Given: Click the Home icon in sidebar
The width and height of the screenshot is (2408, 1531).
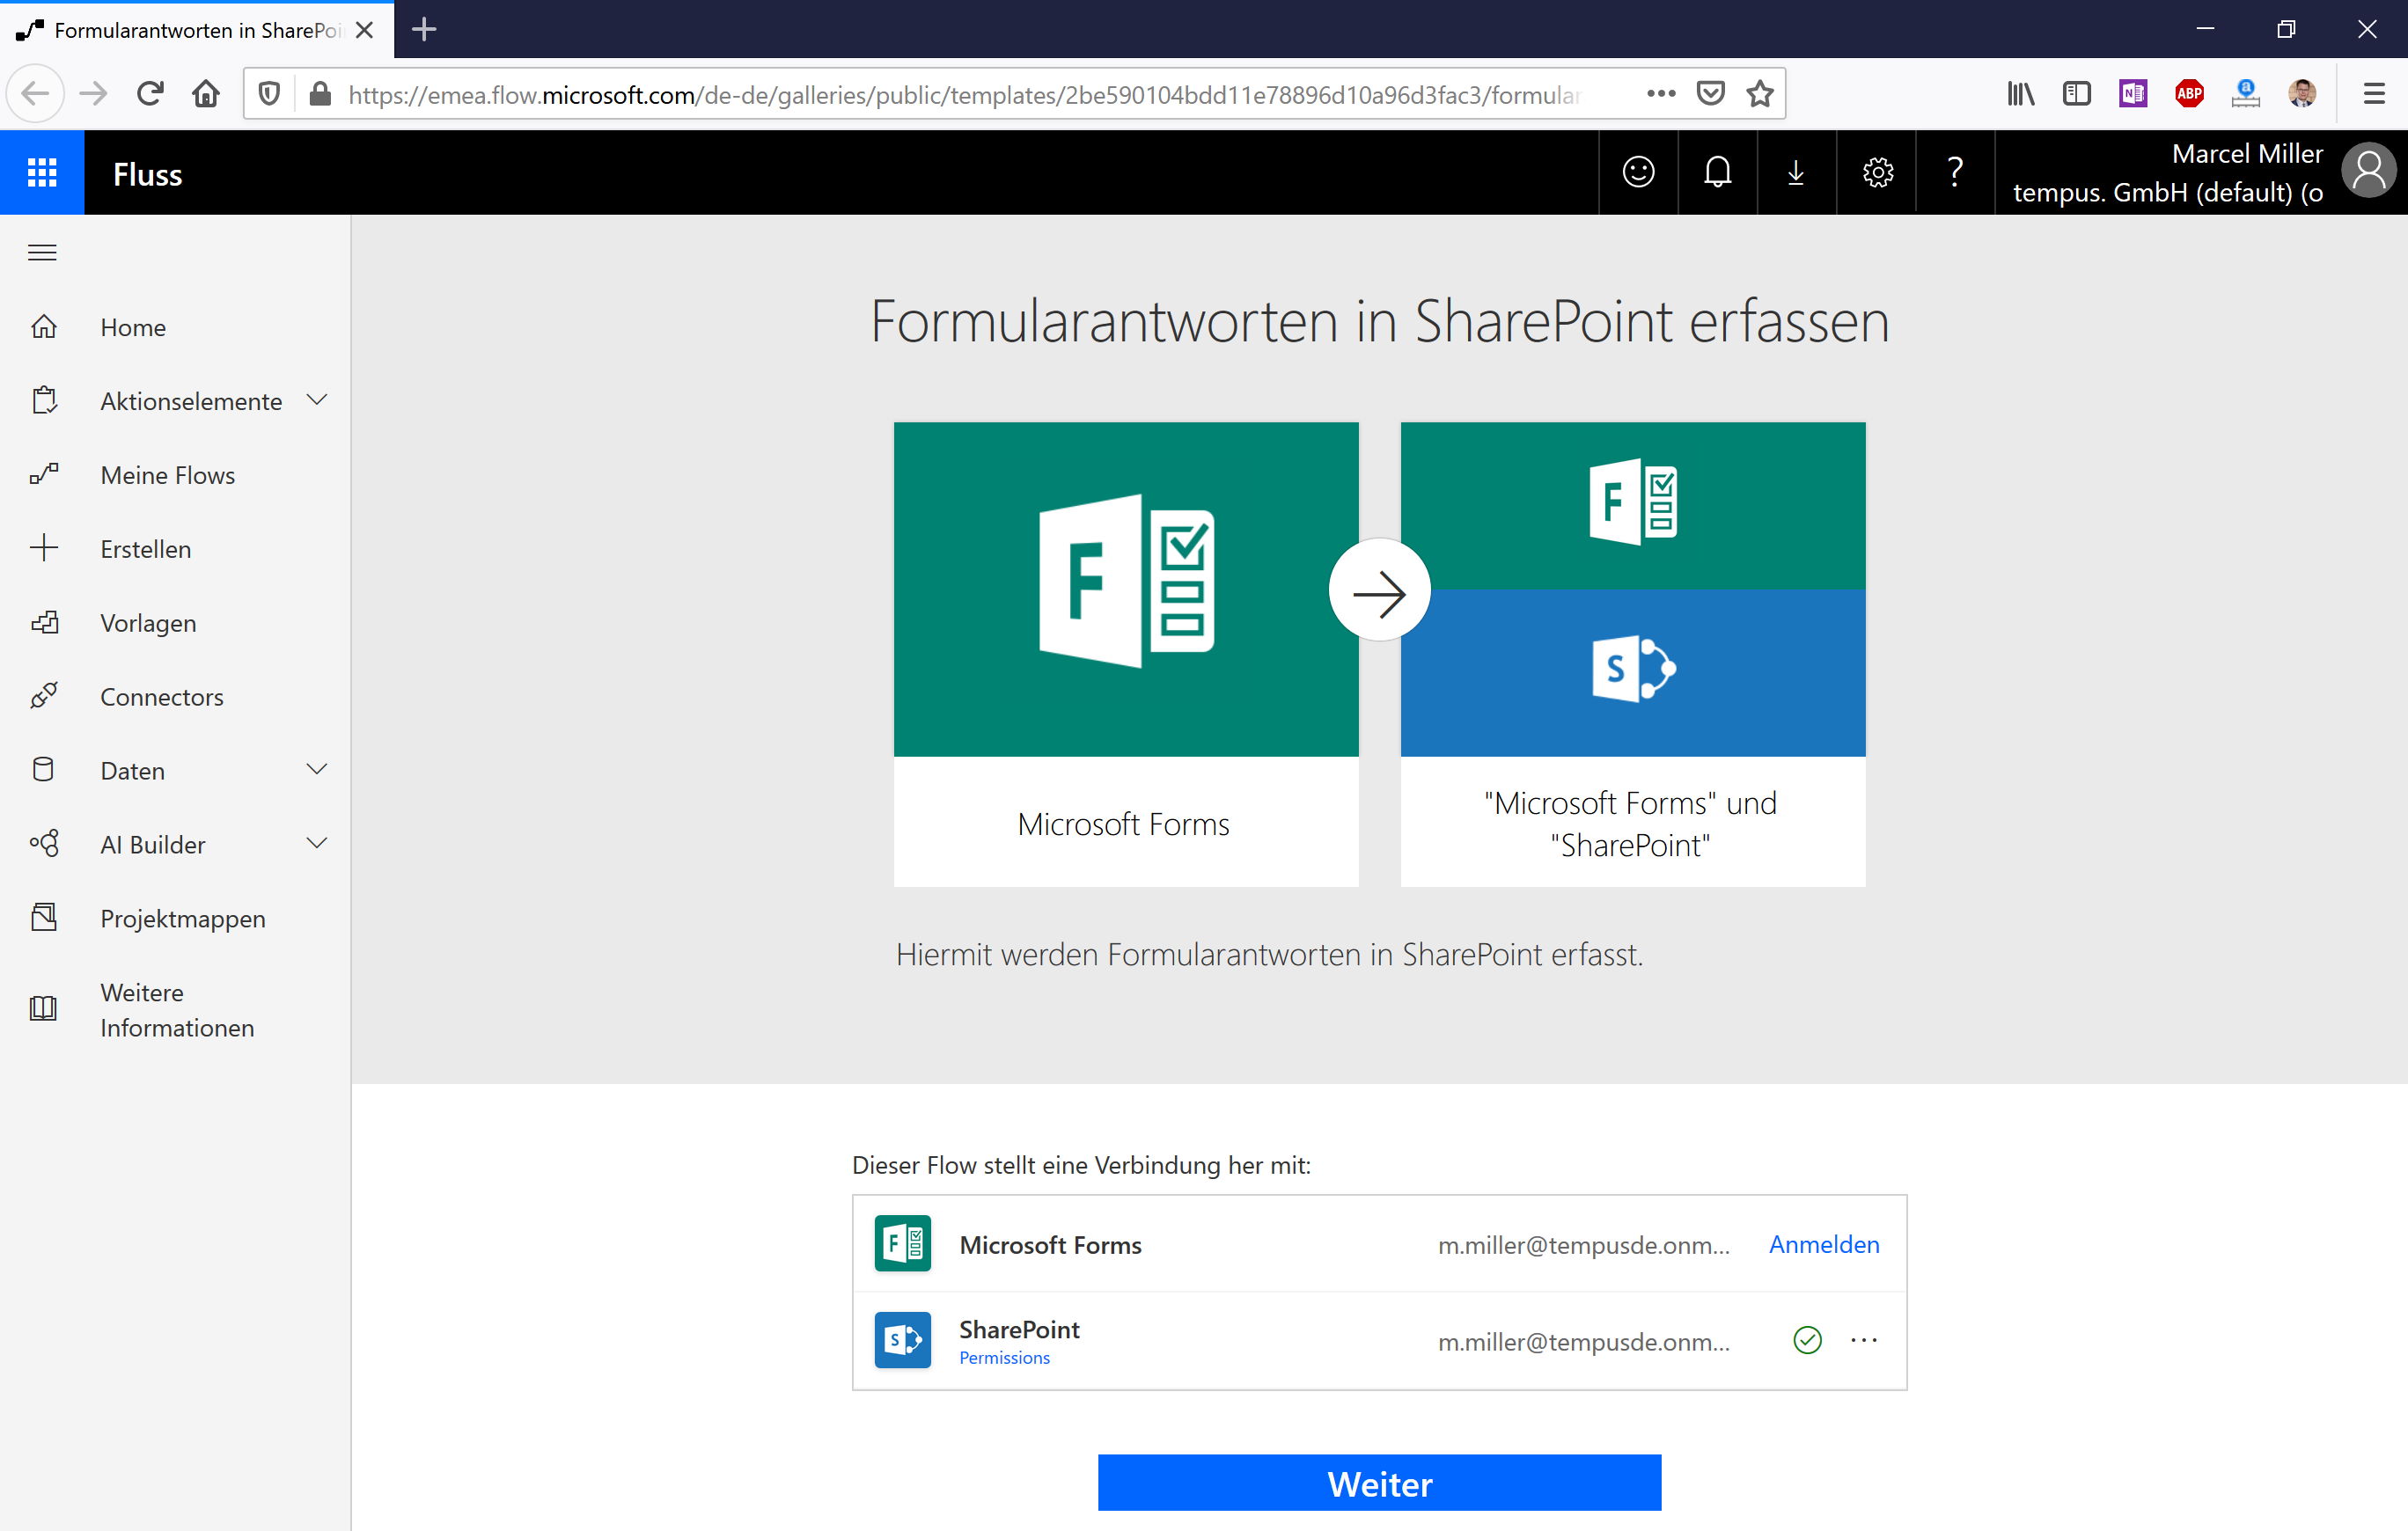Looking at the screenshot, I should pyautogui.click(x=44, y=326).
